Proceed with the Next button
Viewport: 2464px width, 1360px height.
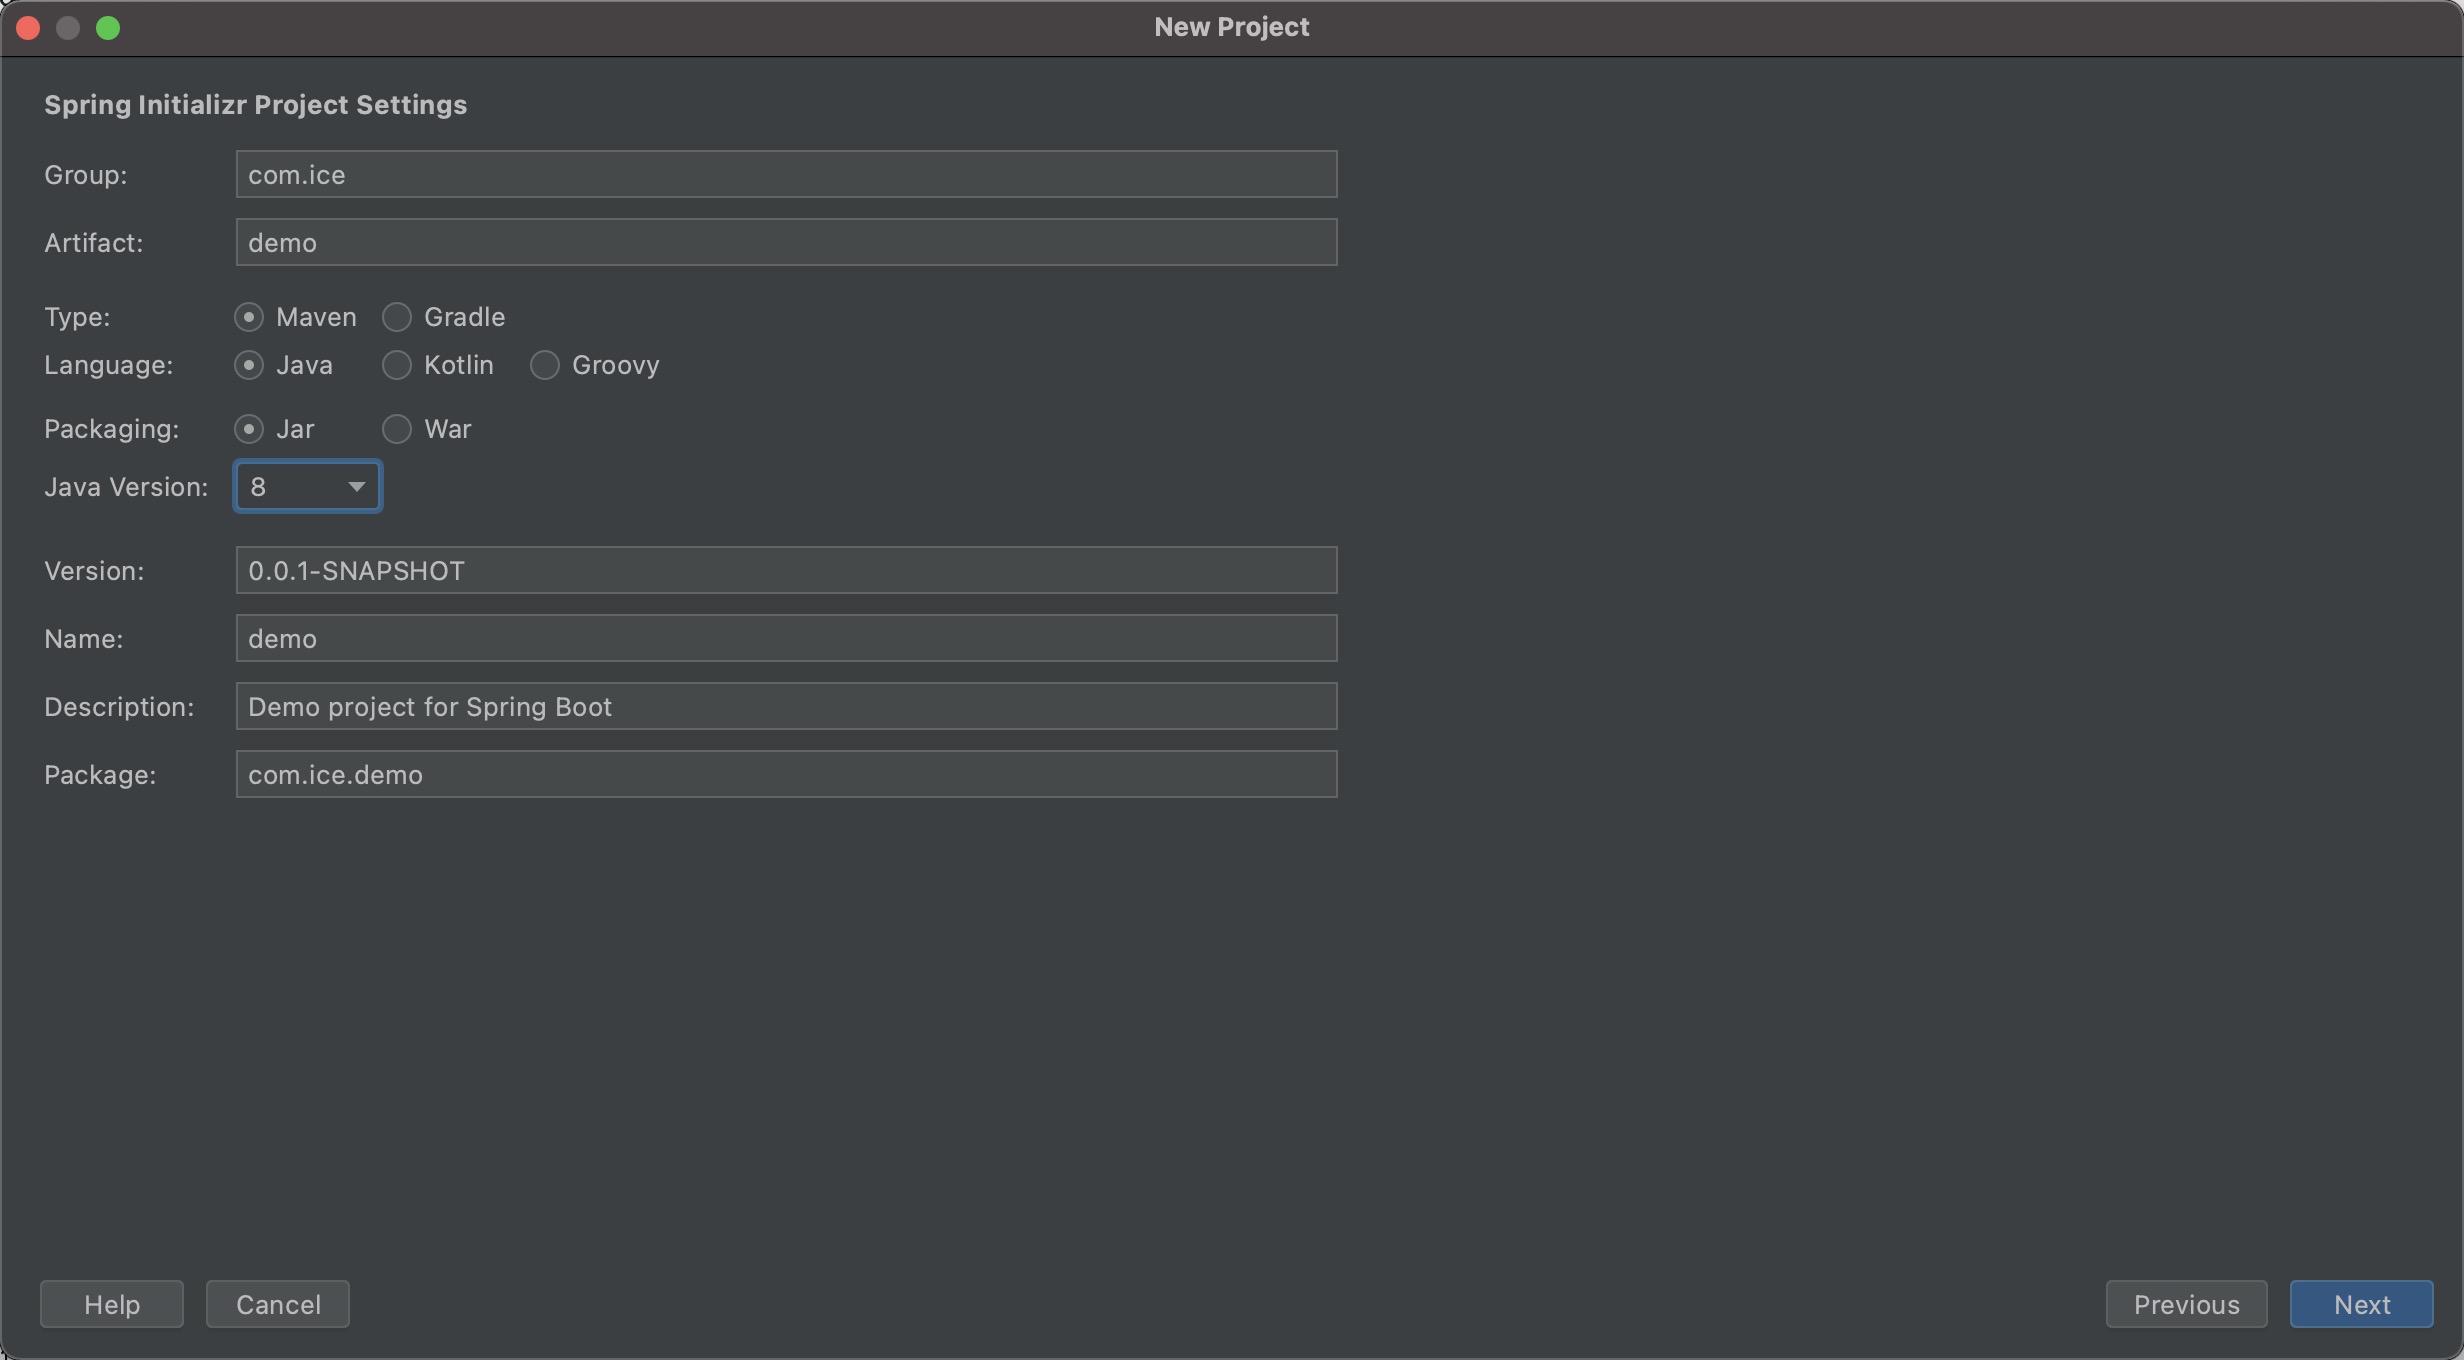[x=2362, y=1304]
